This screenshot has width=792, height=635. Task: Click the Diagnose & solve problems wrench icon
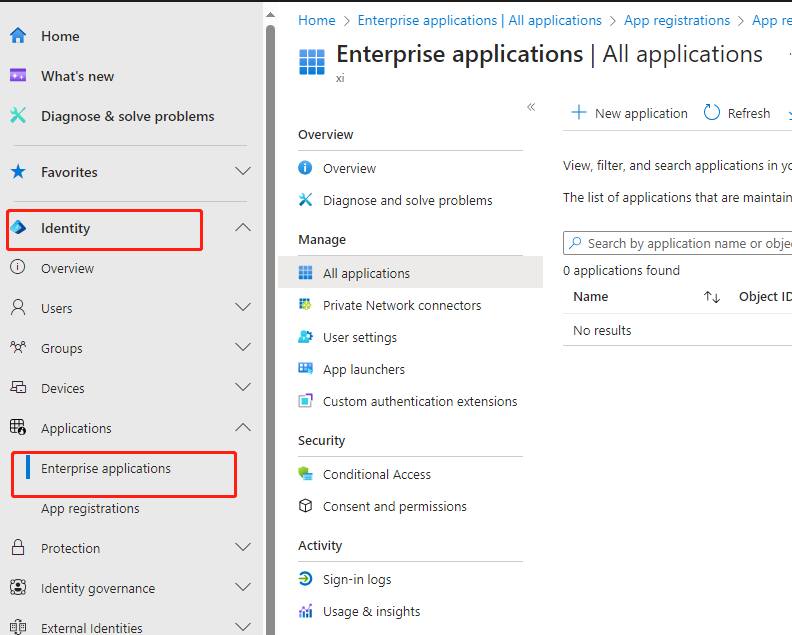[x=18, y=116]
